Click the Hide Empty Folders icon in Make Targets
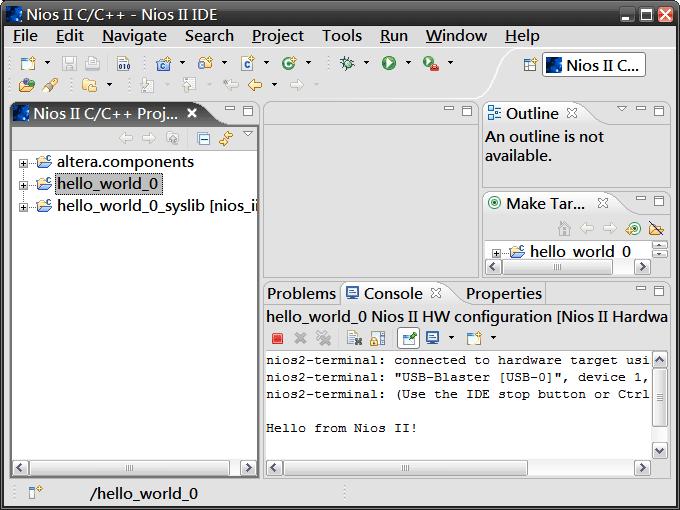Image resolution: width=680 pixels, height=510 pixels. tap(656, 228)
